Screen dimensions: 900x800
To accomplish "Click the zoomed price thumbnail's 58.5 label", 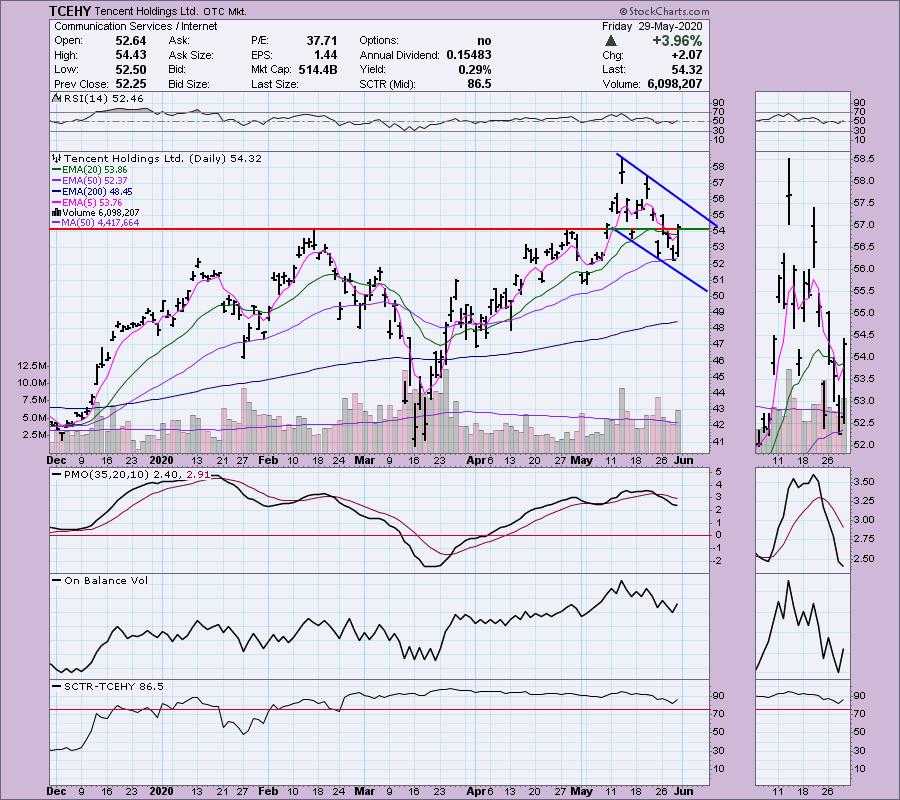I will click(x=864, y=158).
